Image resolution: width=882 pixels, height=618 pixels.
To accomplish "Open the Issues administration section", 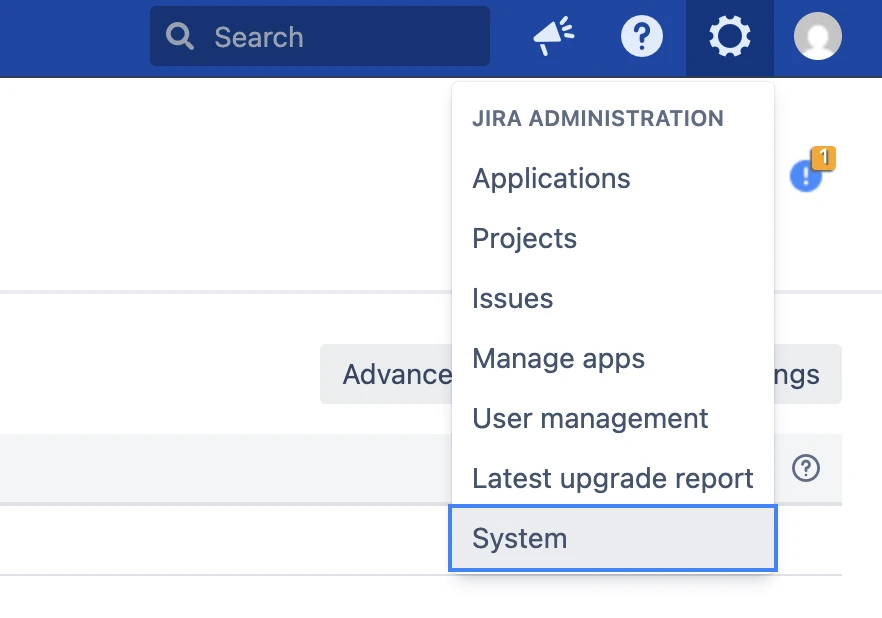I will coord(512,298).
